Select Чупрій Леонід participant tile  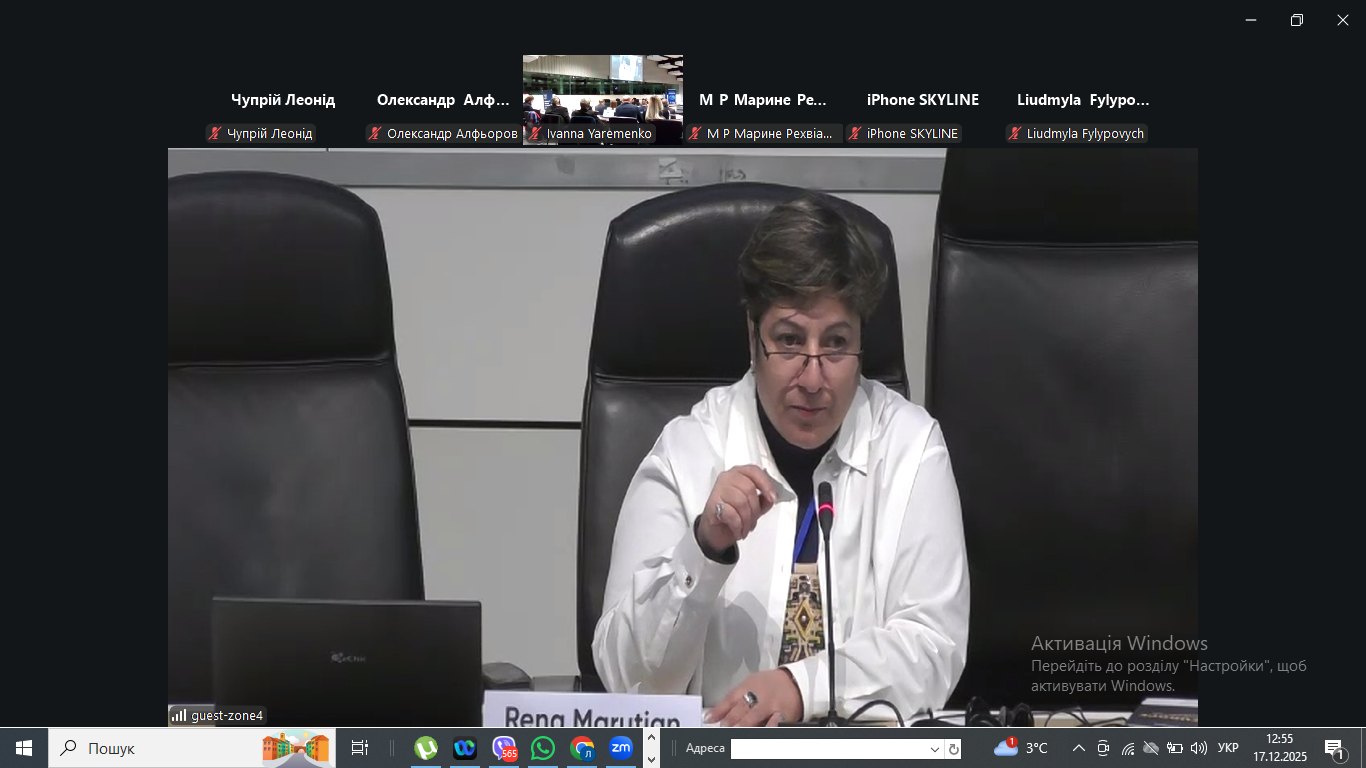[x=282, y=110]
